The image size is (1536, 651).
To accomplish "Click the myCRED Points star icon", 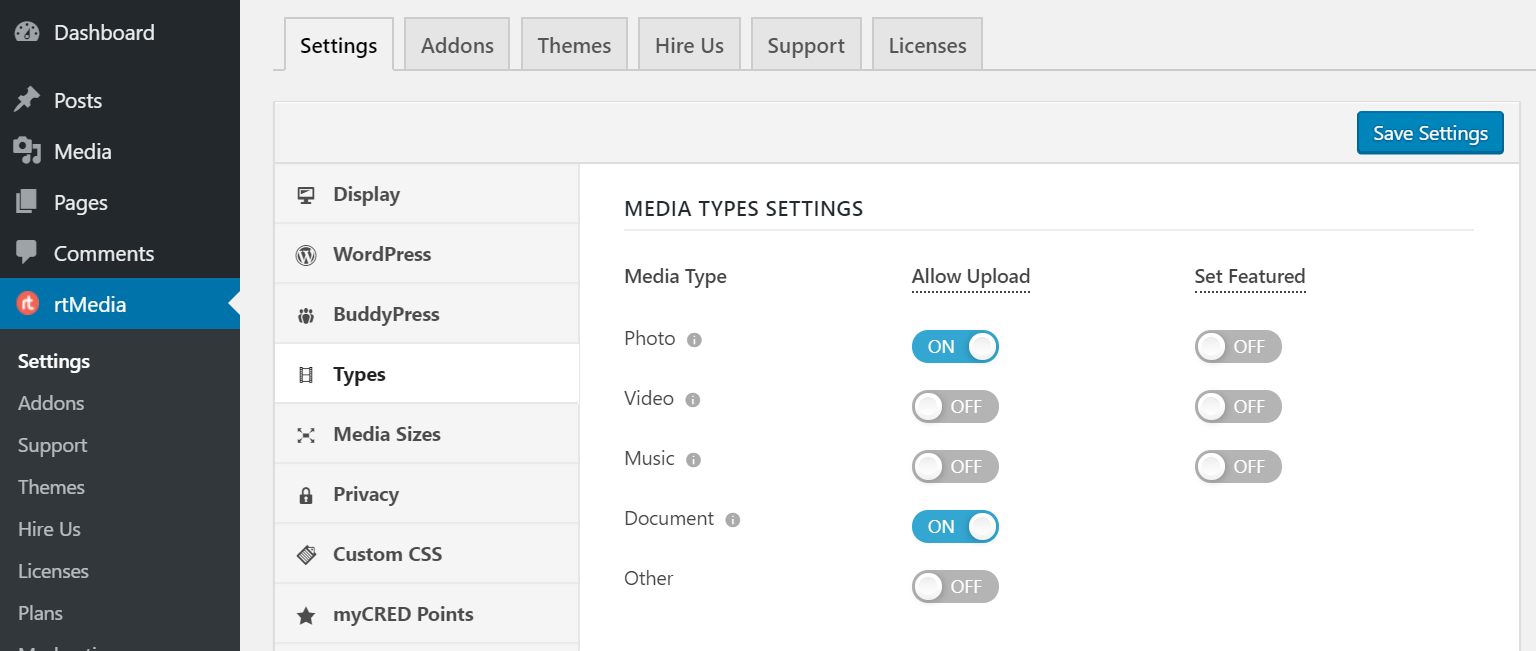I will point(307,613).
